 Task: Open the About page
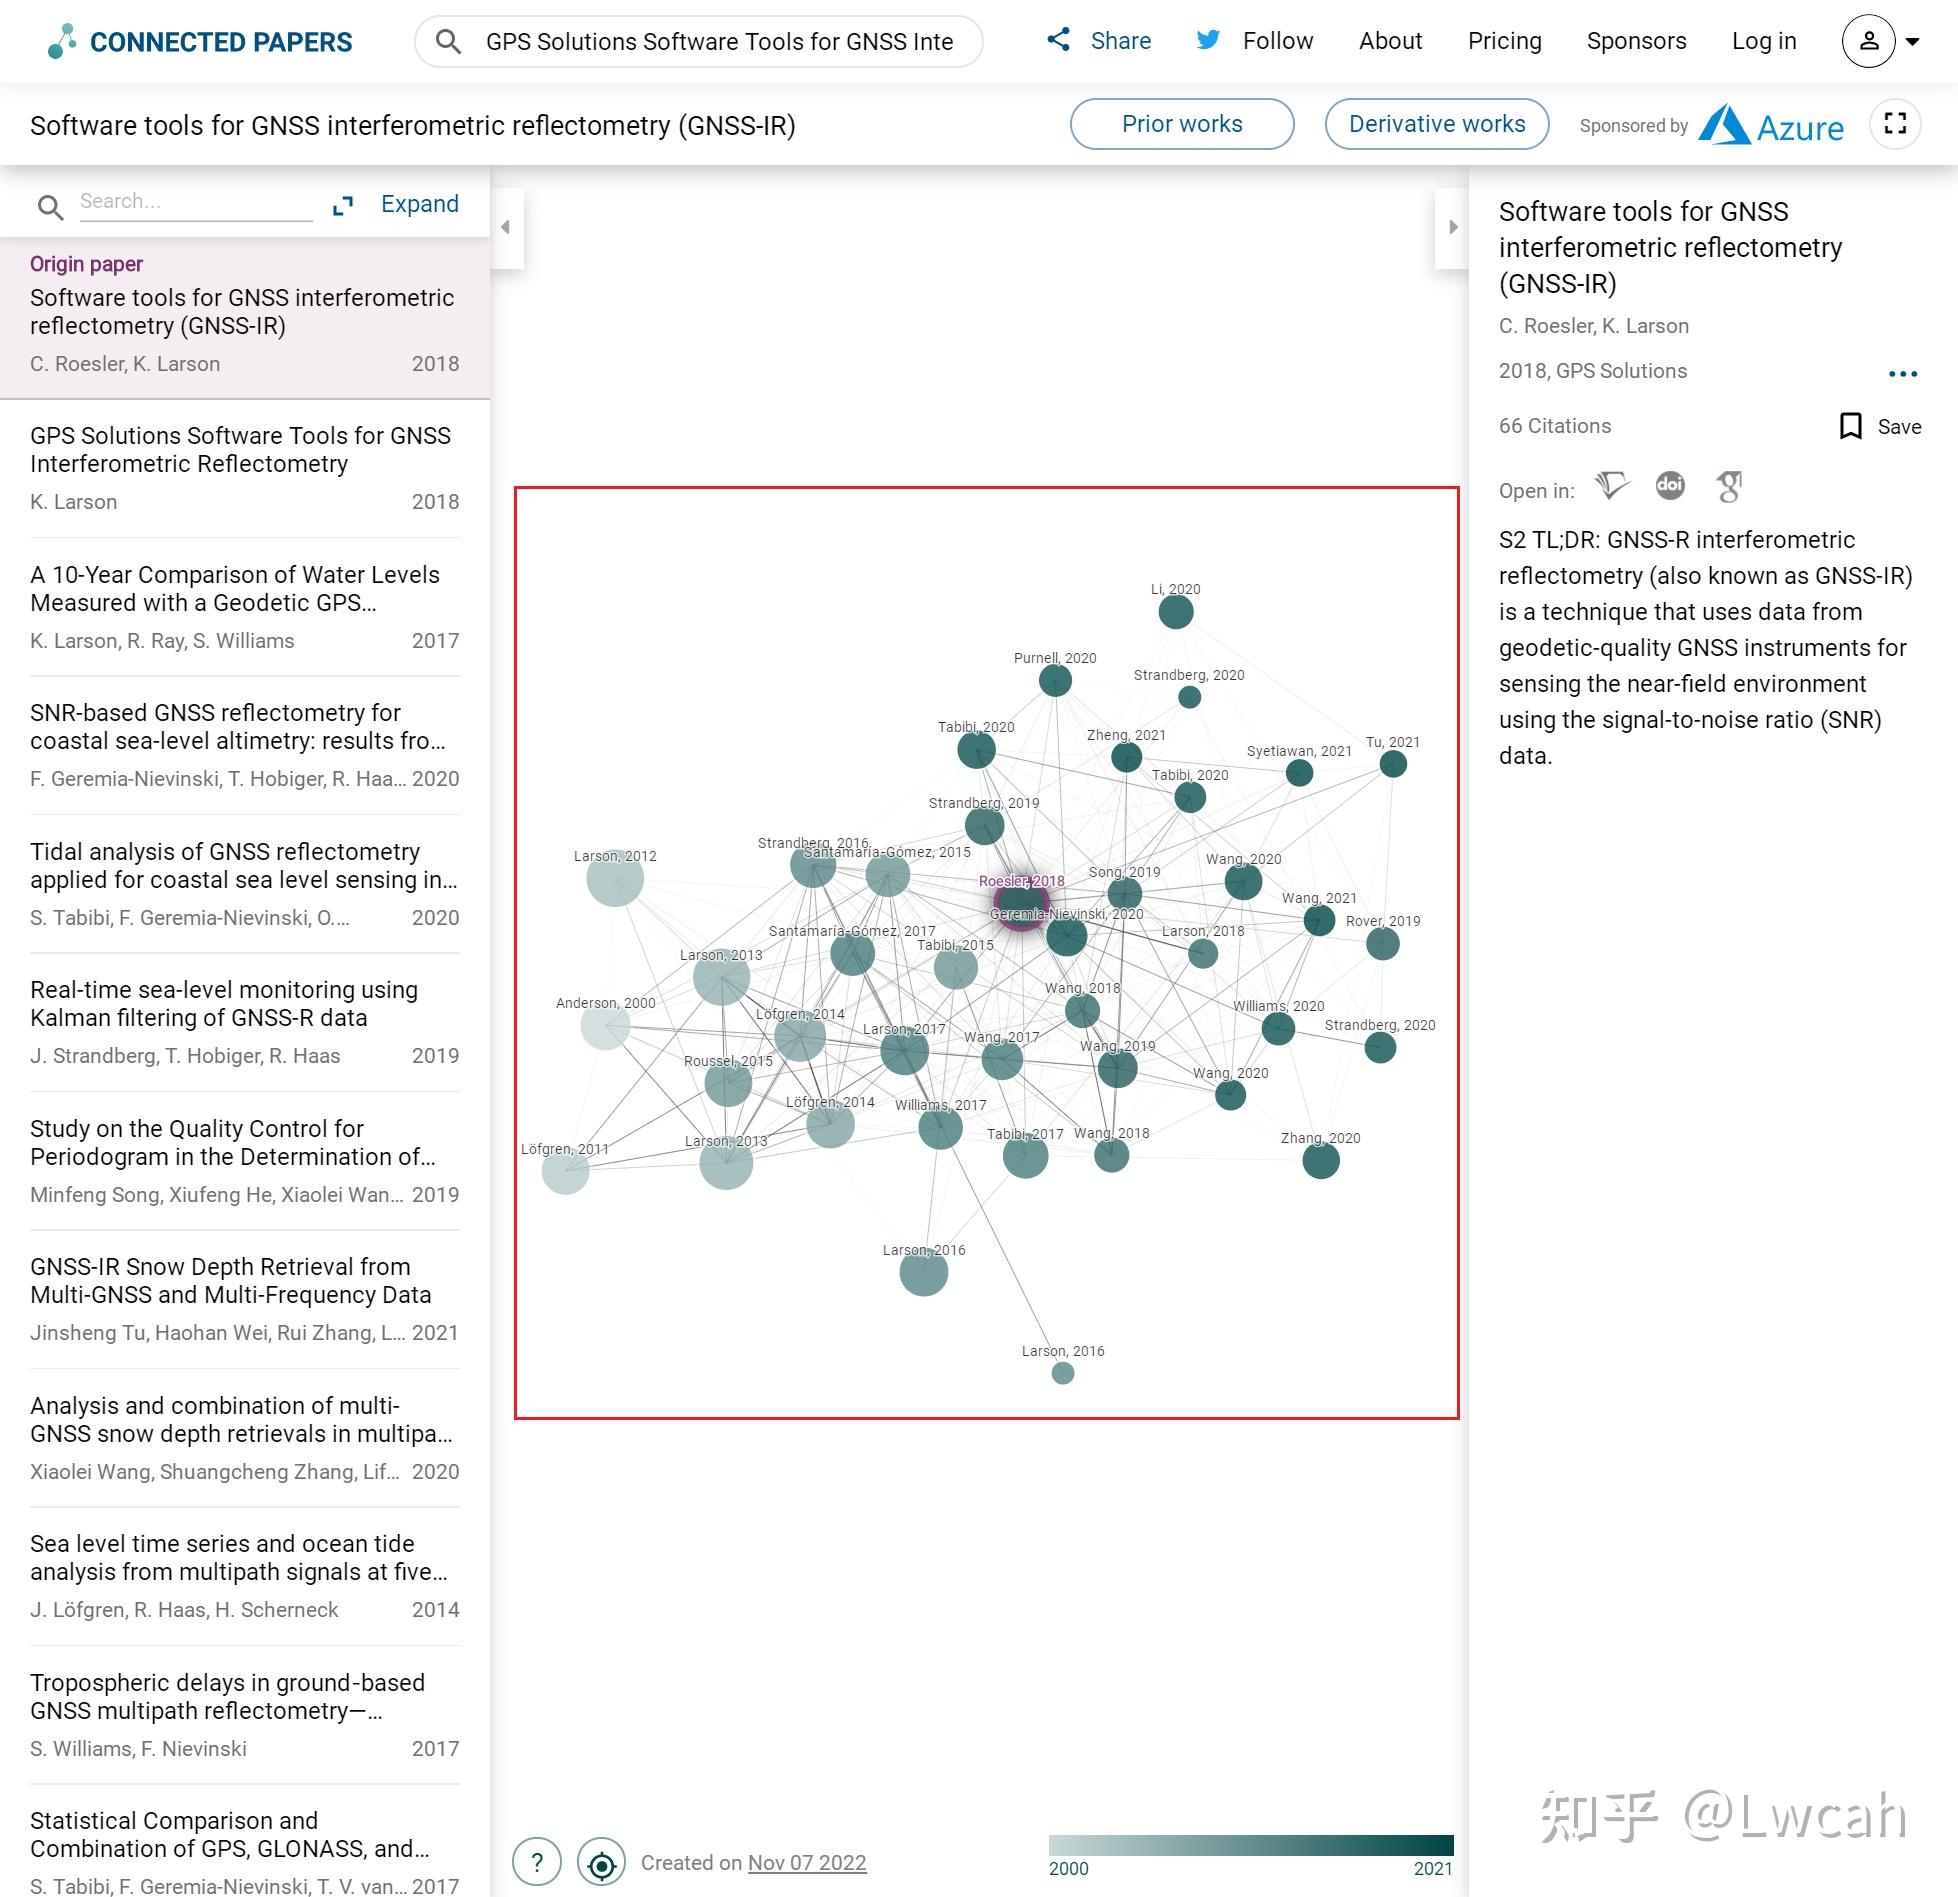(x=1390, y=41)
